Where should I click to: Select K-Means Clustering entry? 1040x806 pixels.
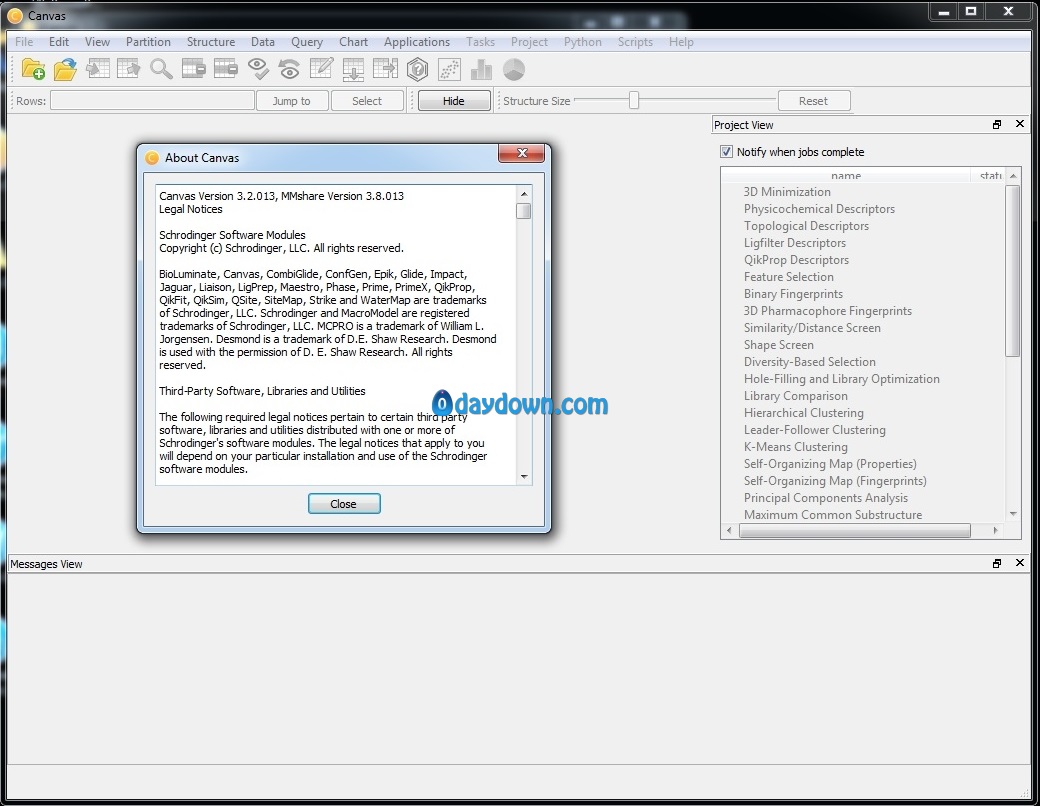pyautogui.click(x=795, y=447)
